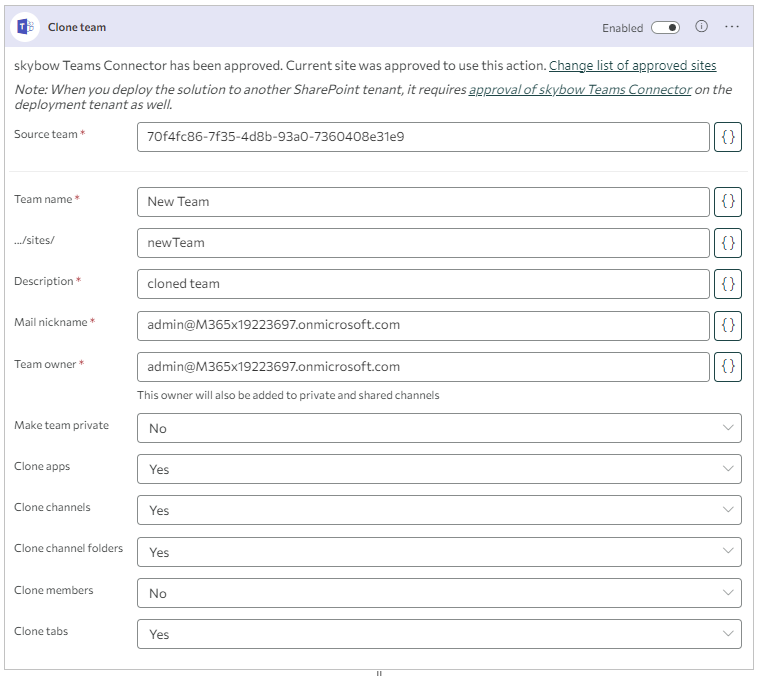This screenshot has width=760, height=676.
Task: Expand the Clone apps dropdown
Action: click(439, 469)
